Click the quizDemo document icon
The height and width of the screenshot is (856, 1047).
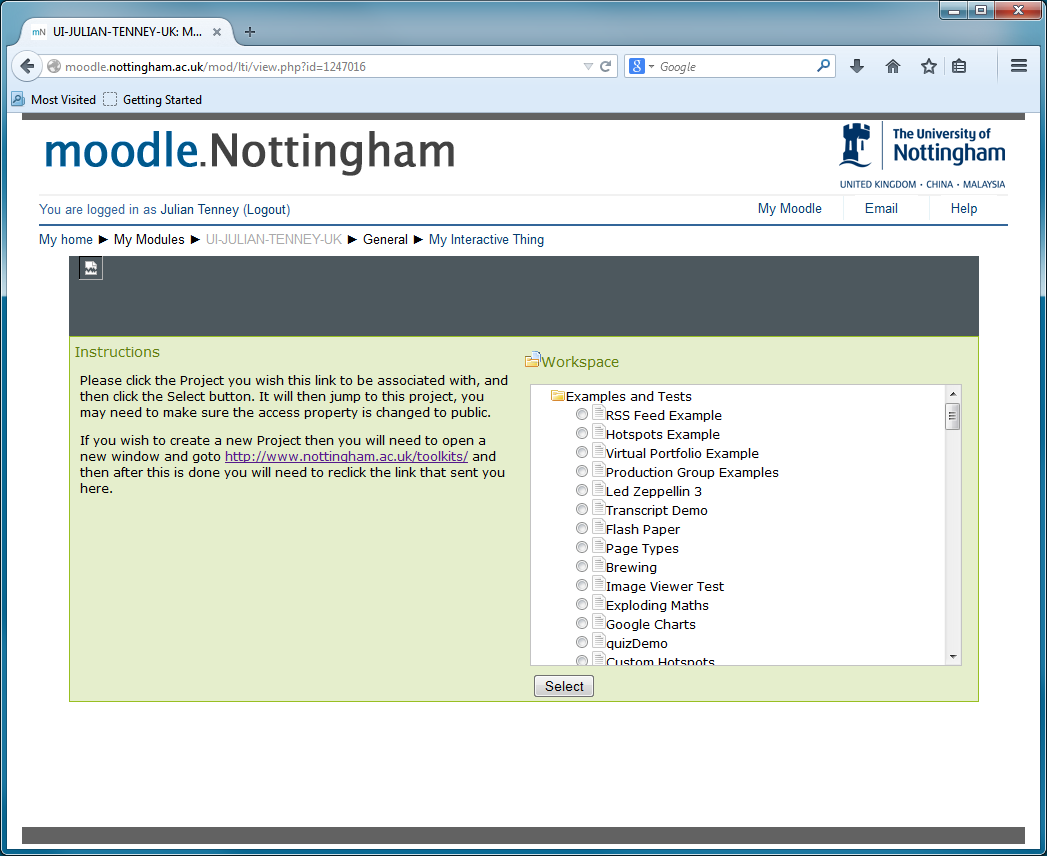pos(598,640)
